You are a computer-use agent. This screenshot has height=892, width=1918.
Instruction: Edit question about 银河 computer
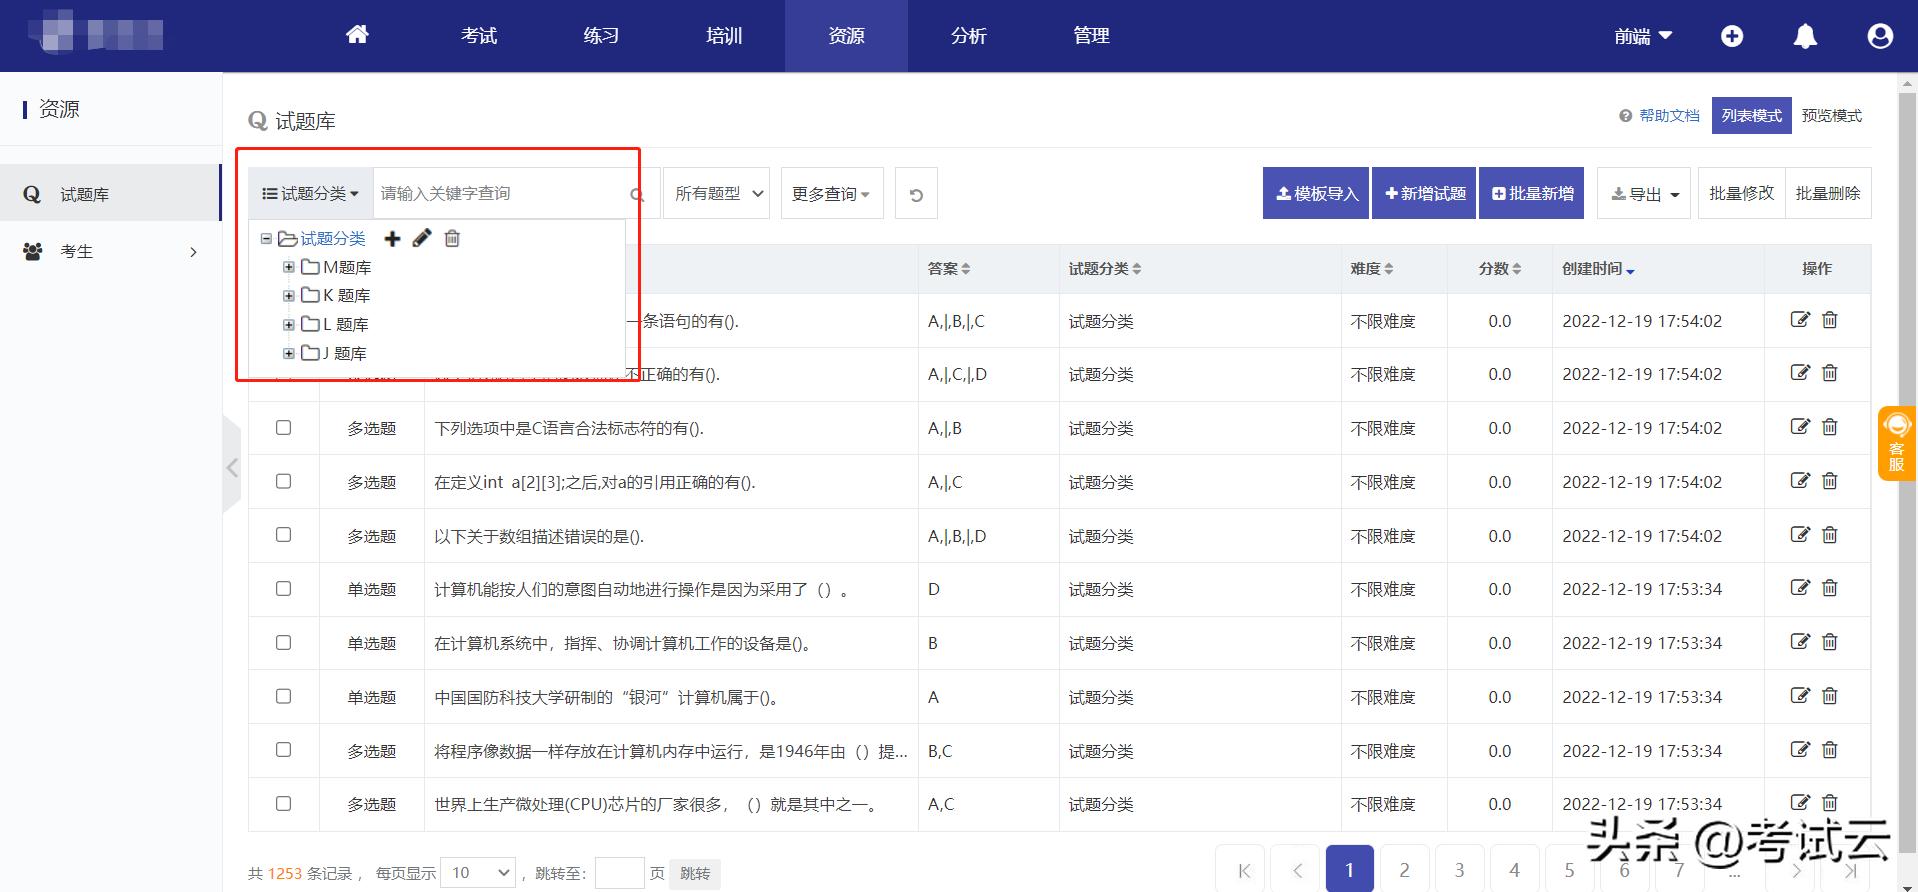tap(1800, 696)
